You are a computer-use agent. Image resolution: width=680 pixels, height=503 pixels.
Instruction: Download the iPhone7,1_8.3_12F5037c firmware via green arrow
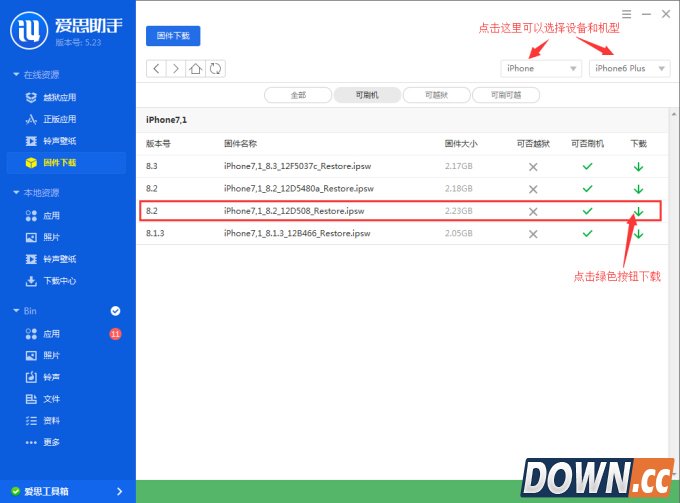[638, 165]
